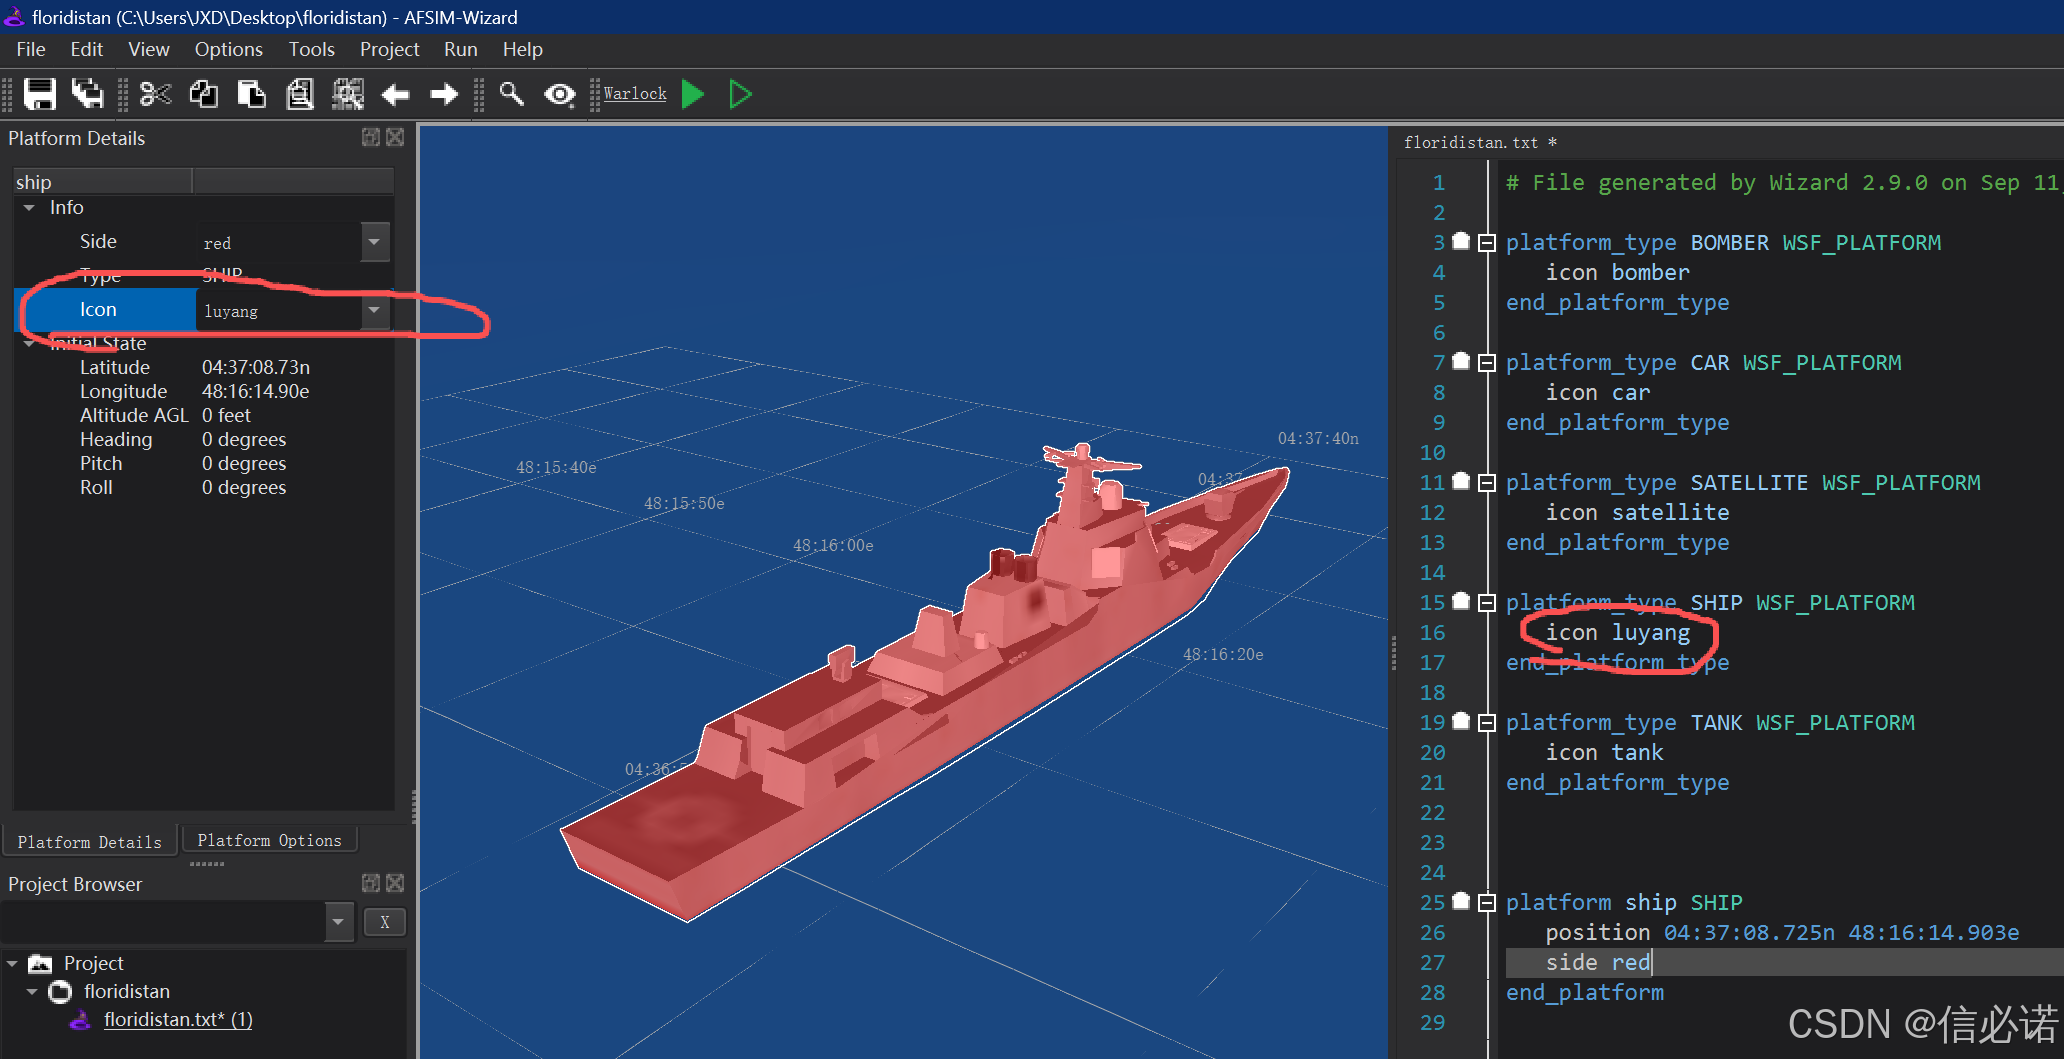Run scenario with solid green play button
This screenshot has width=2064, height=1059.
point(693,94)
